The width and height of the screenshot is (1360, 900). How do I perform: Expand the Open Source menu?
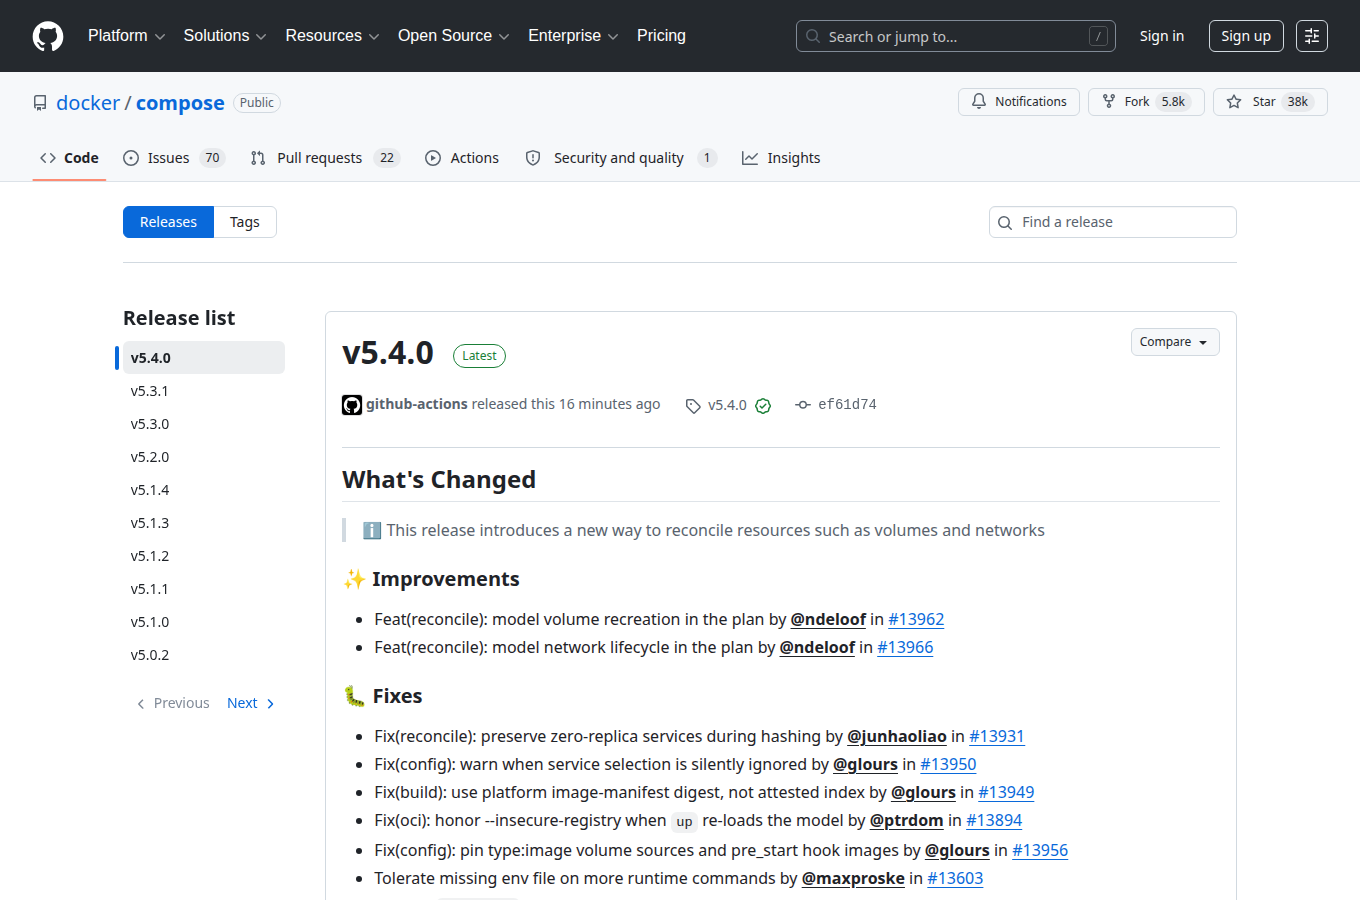[x=454, y=36]
